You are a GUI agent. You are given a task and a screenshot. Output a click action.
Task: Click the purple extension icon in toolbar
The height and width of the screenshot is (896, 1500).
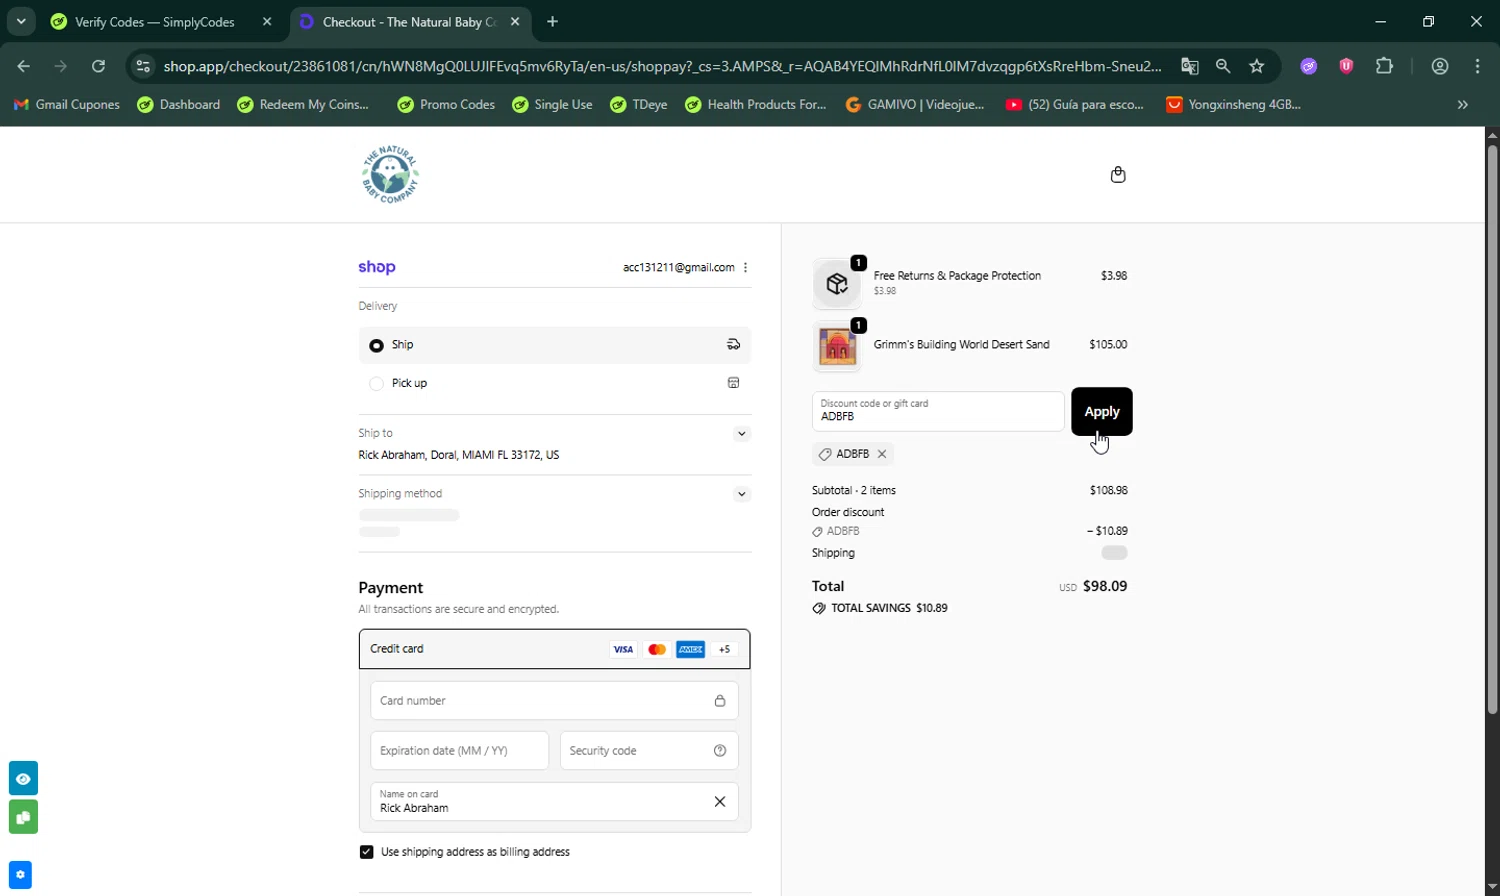click(1309, 66)
